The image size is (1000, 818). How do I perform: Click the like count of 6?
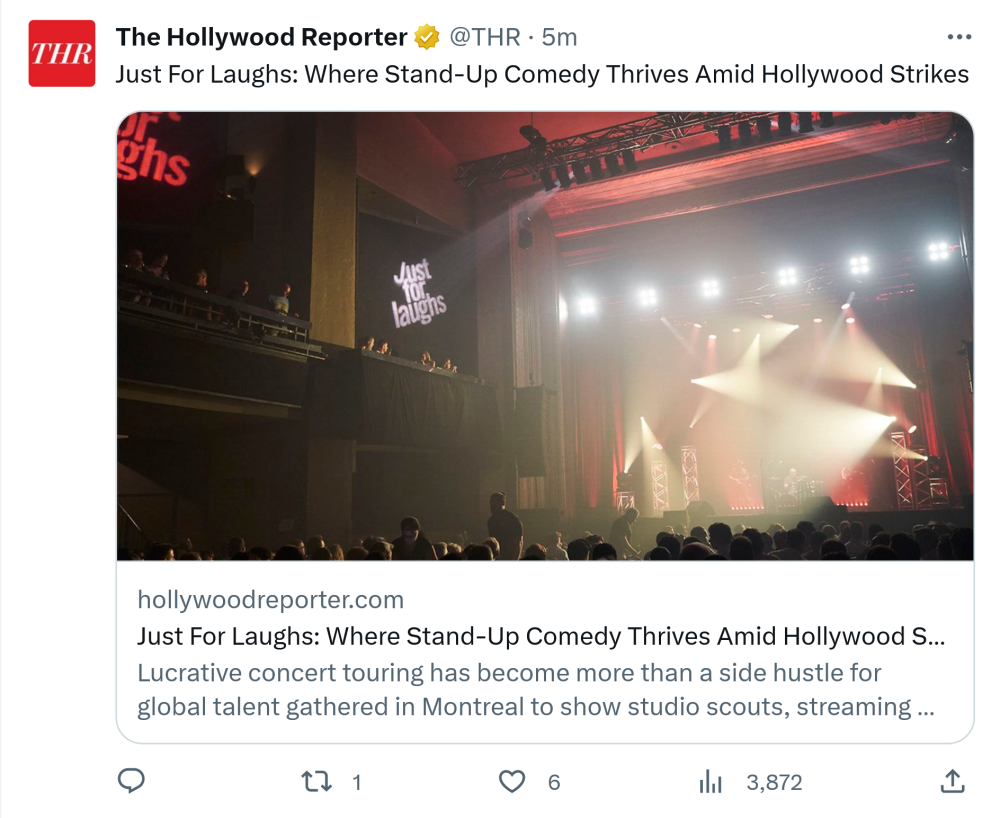[x=554, y=782]
